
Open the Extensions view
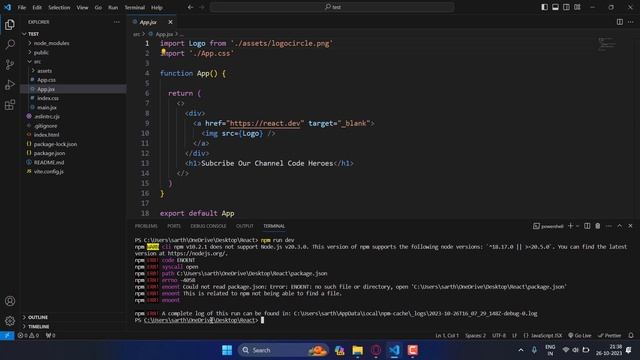pos(10,105)
